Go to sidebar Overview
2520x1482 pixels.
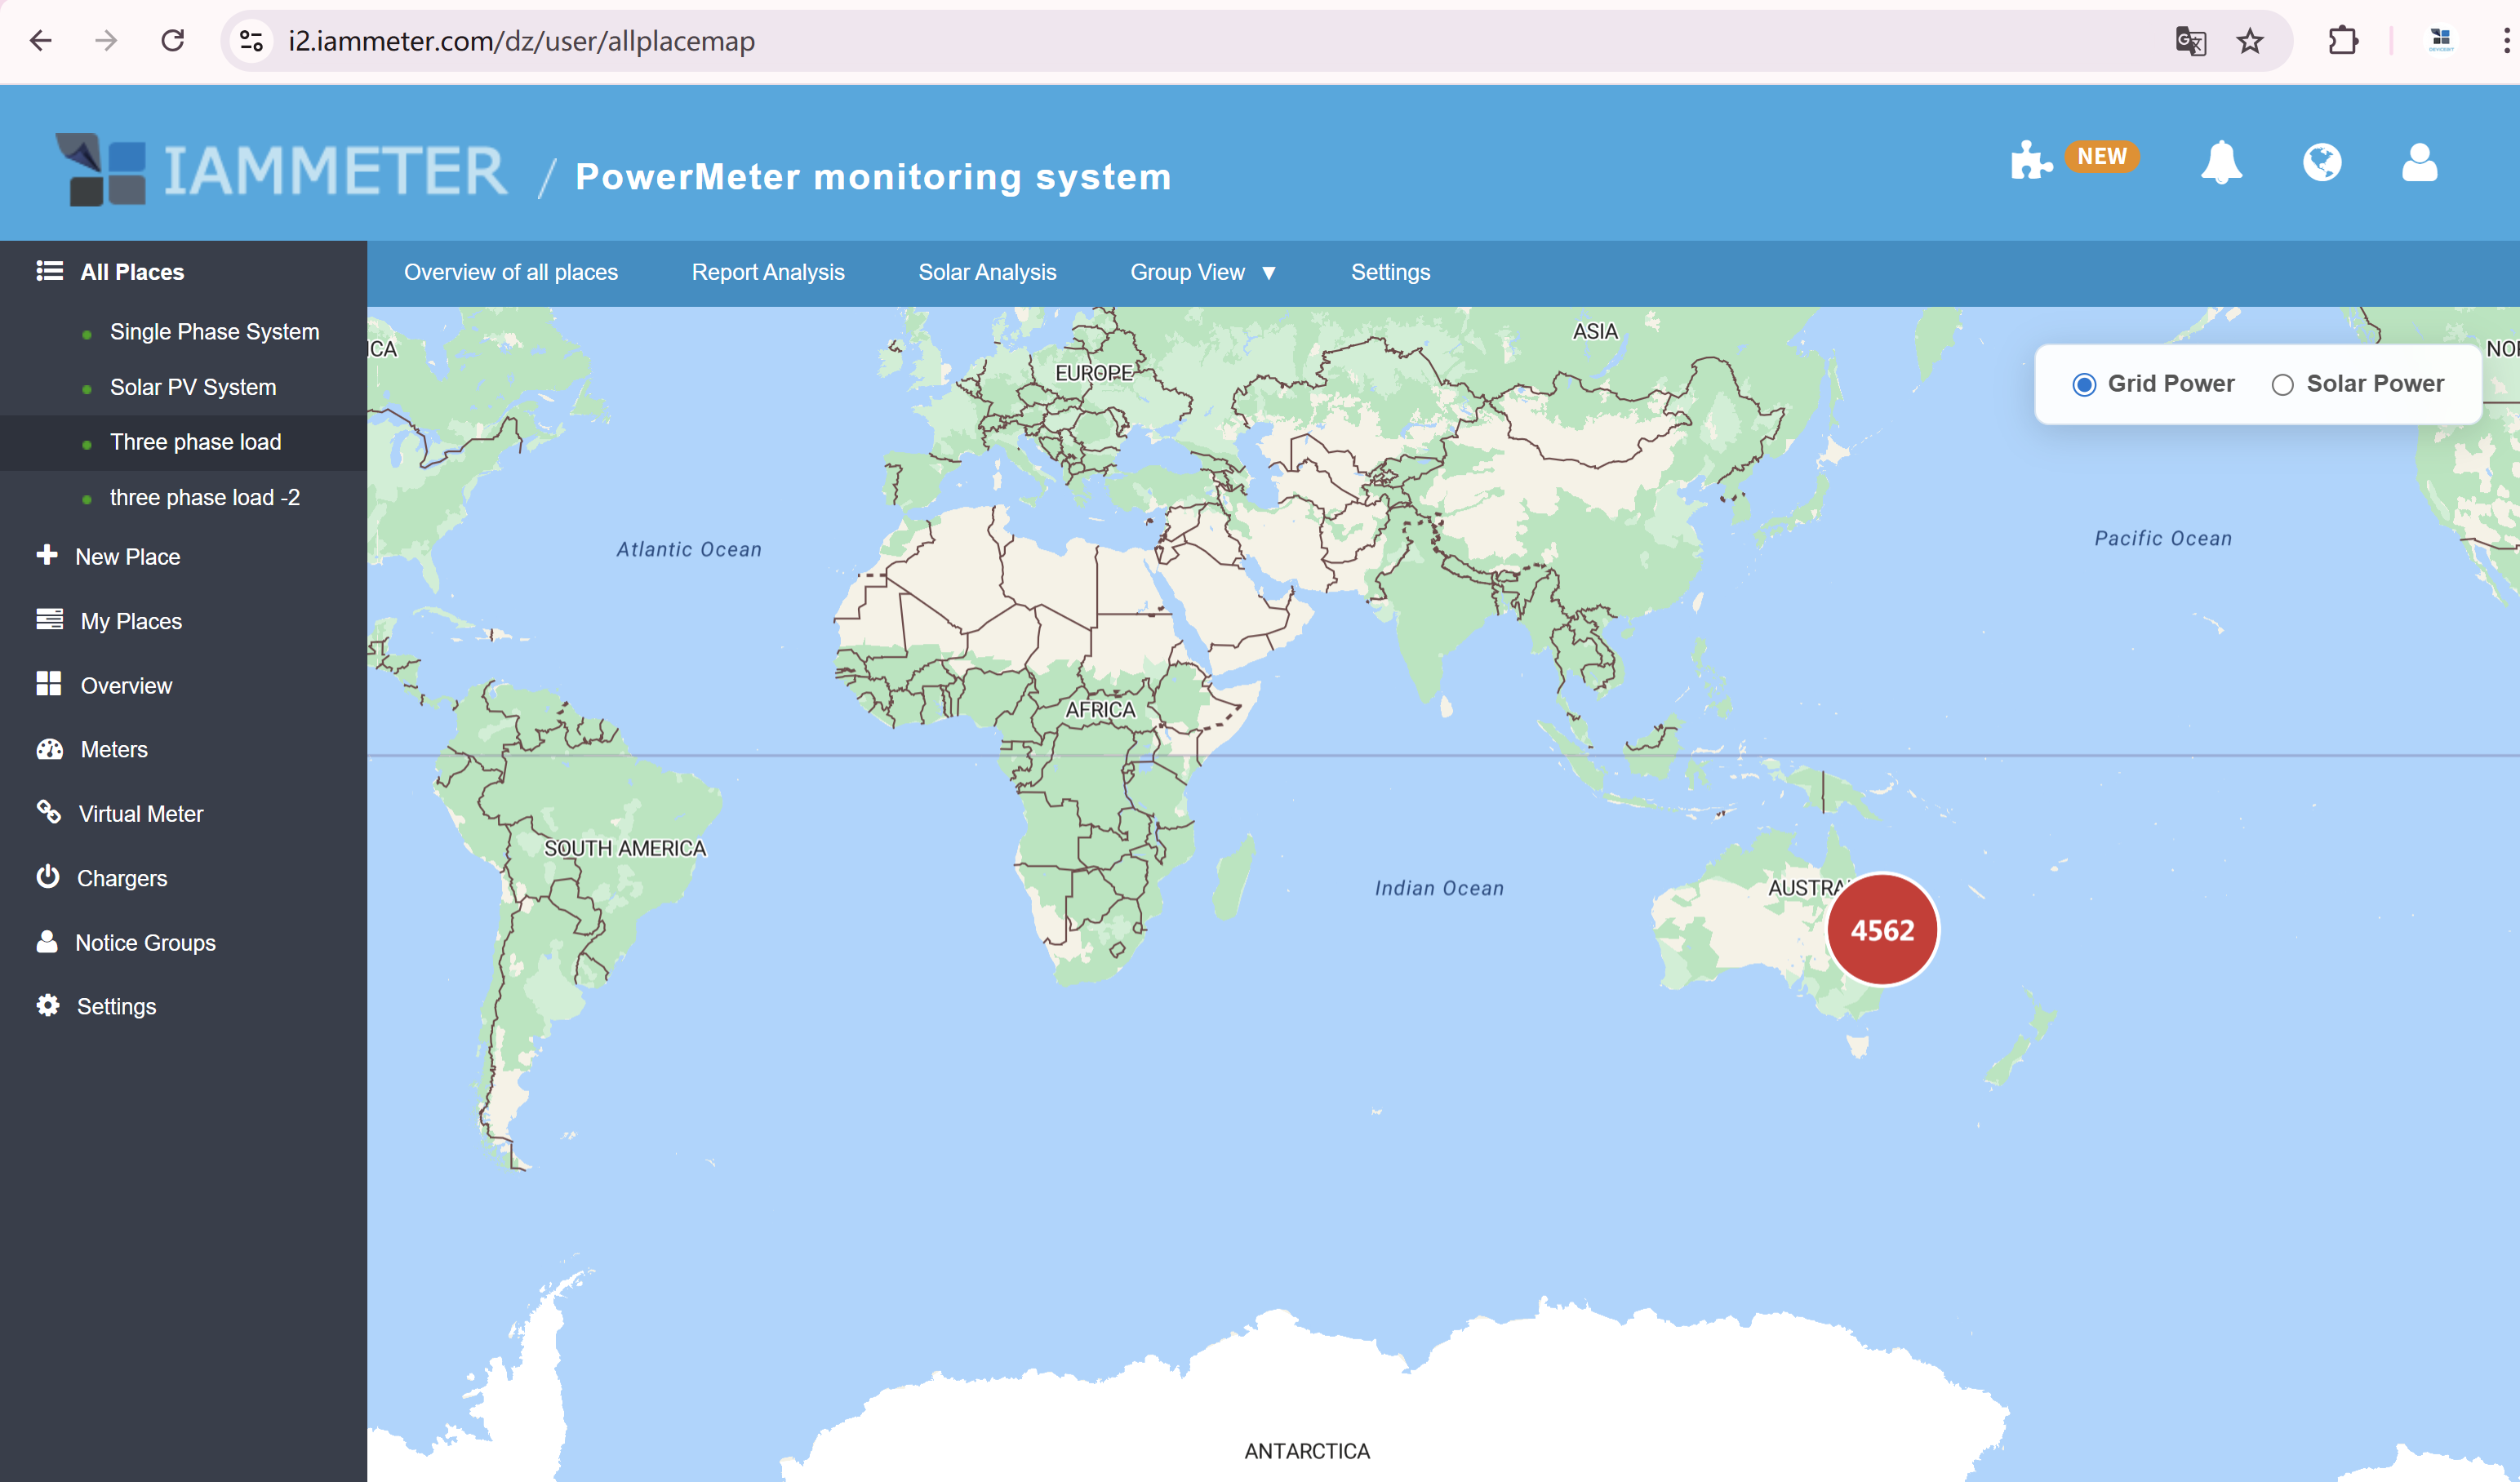(126, 686)
